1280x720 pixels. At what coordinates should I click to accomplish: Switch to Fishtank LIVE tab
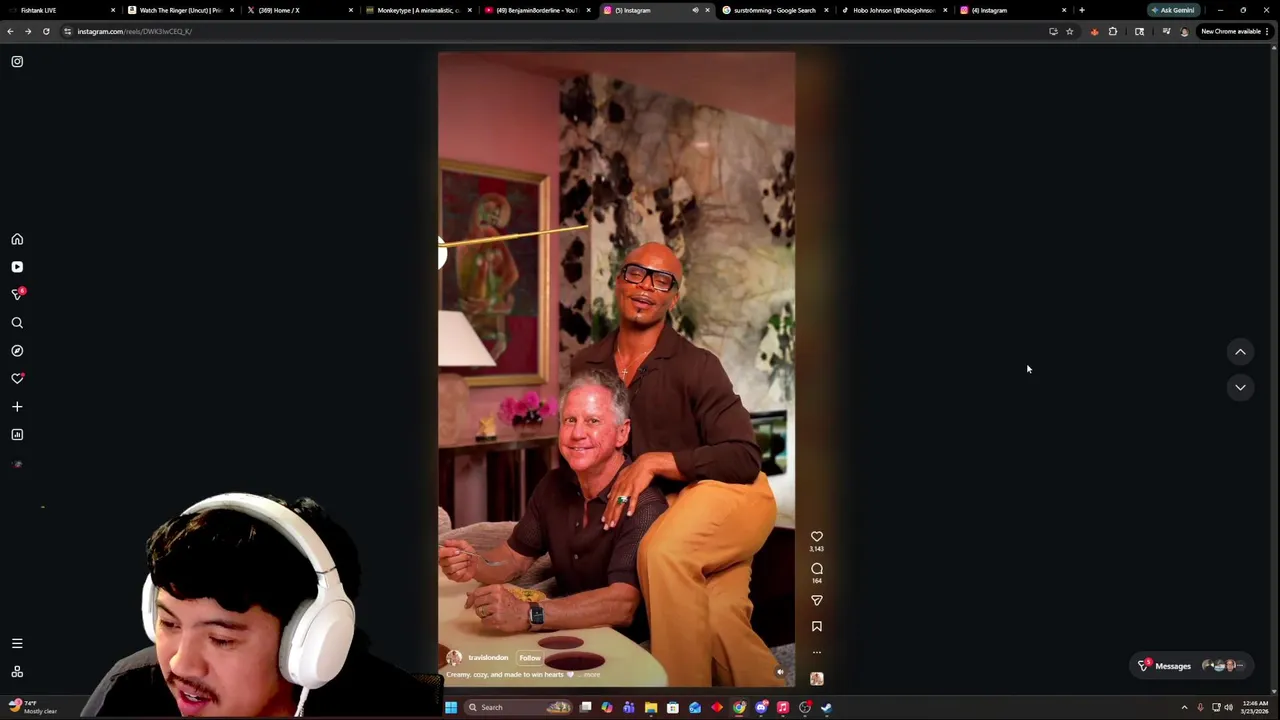(x=60, y=10)
